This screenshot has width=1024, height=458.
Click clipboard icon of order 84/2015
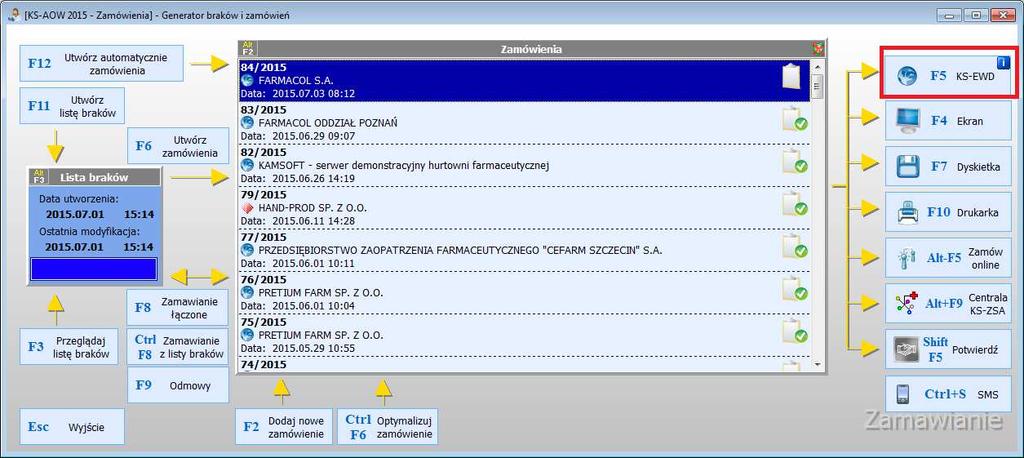pos(791,76)
